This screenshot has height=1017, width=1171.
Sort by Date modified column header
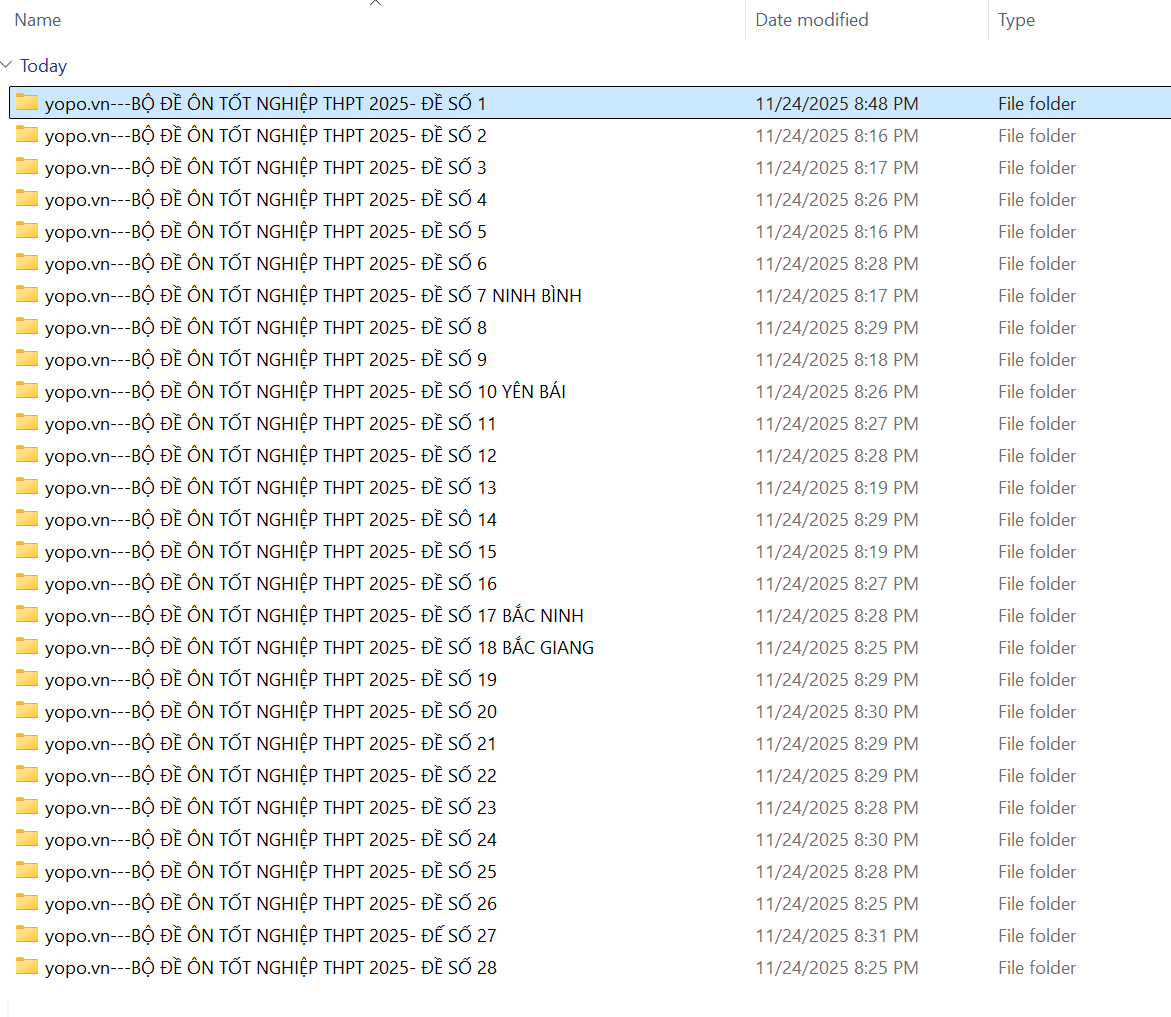click(811, 20)
